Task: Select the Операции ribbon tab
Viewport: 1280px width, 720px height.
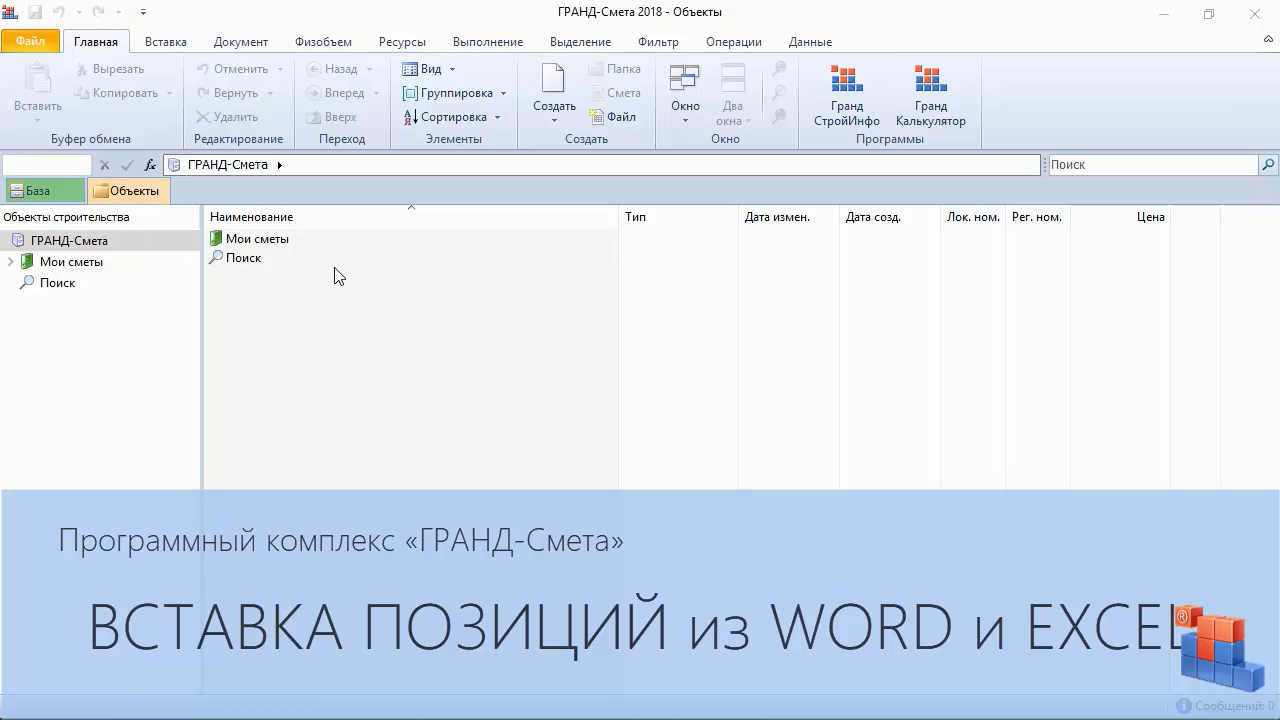Action: point(734,42)
